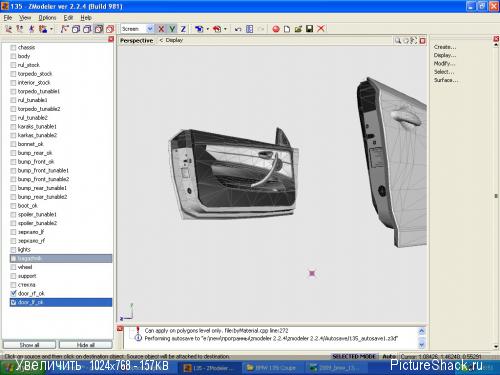The width and height of the screenshot is (500, 375).
Task: Click the viewport Display menu button
Action: pos(174,40)
